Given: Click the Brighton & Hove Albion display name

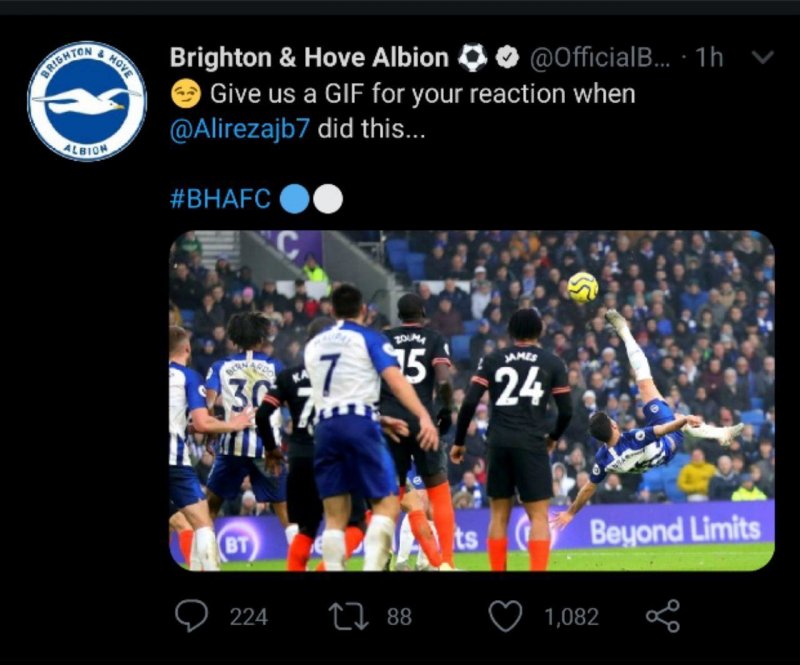Looking at the screenshot, I should [x=309, y=58].
